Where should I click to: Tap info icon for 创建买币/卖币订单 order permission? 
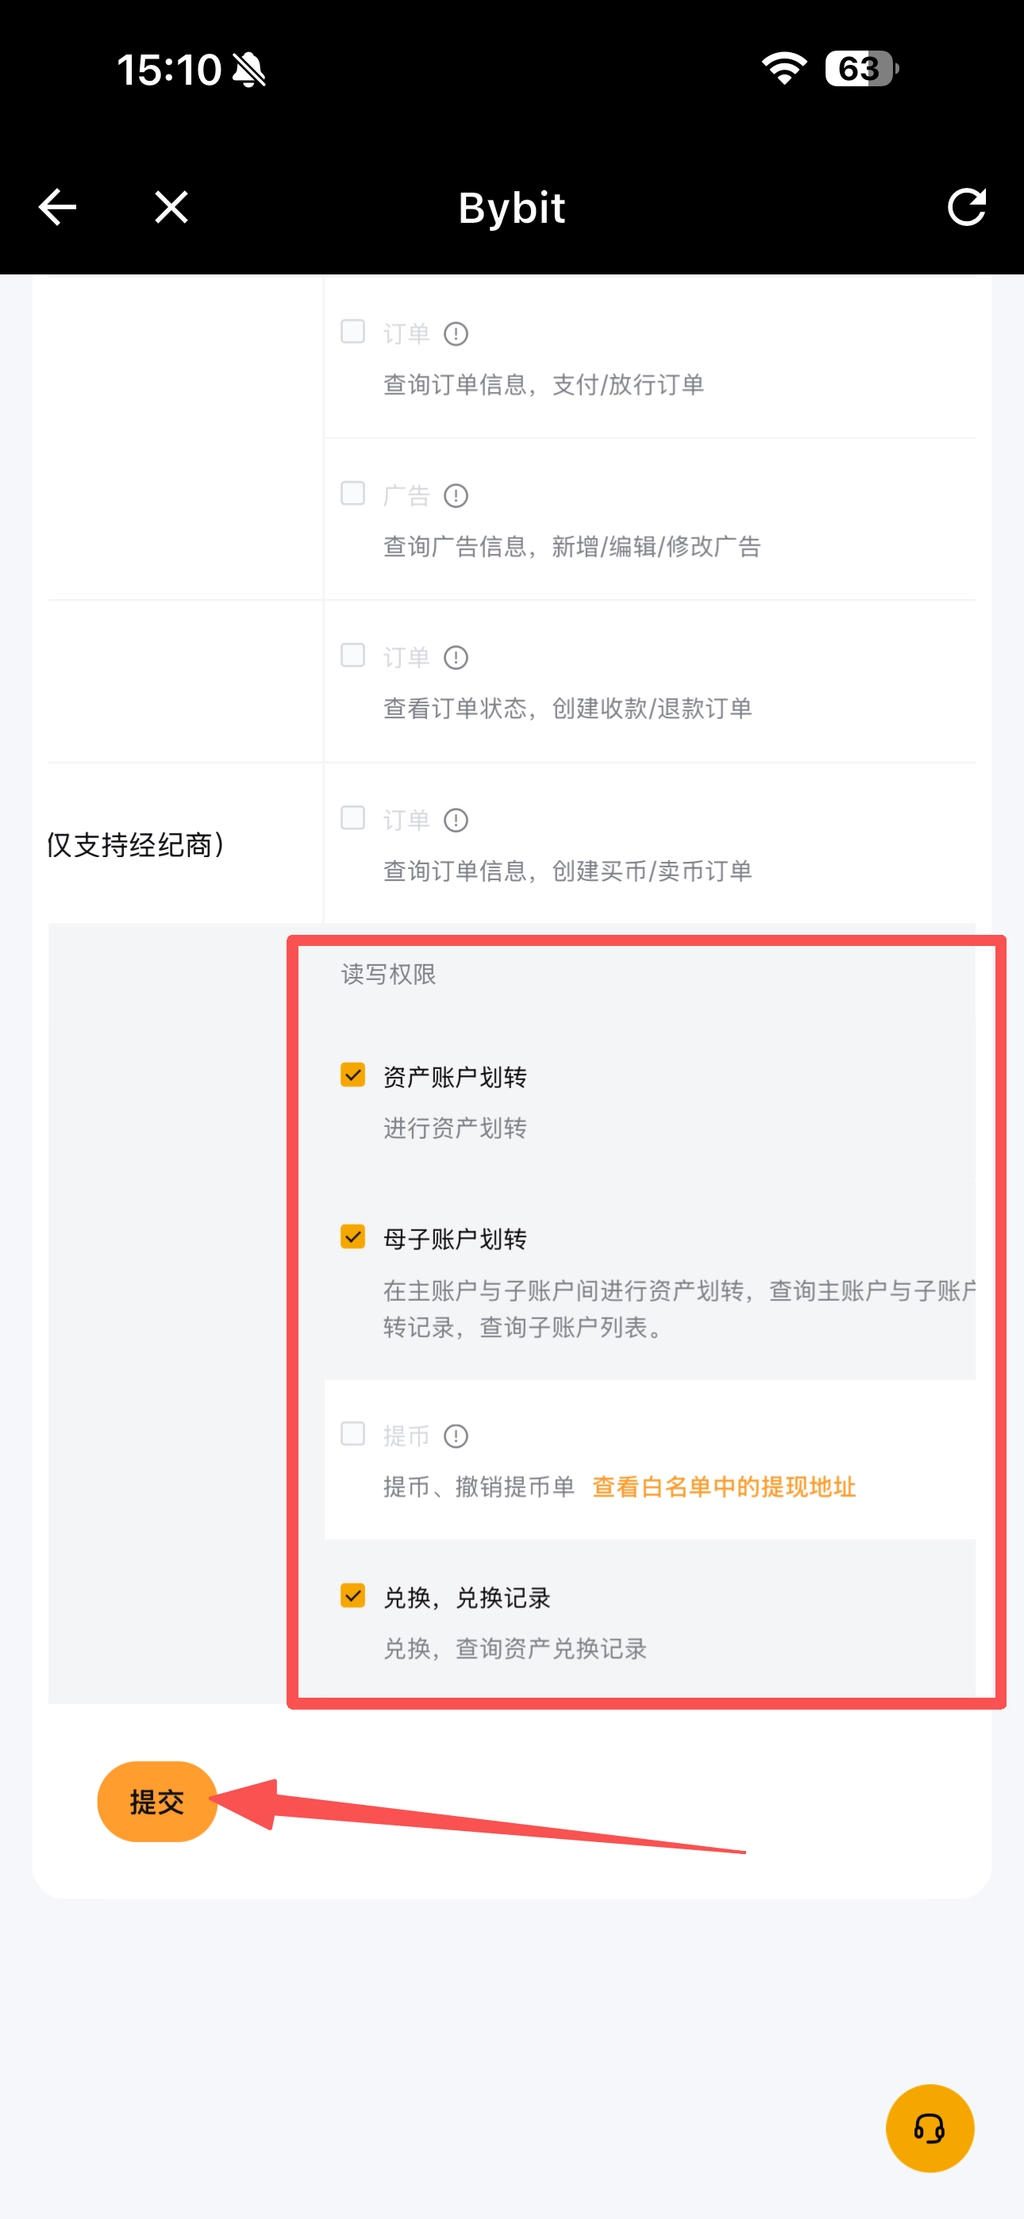(456, 821)
